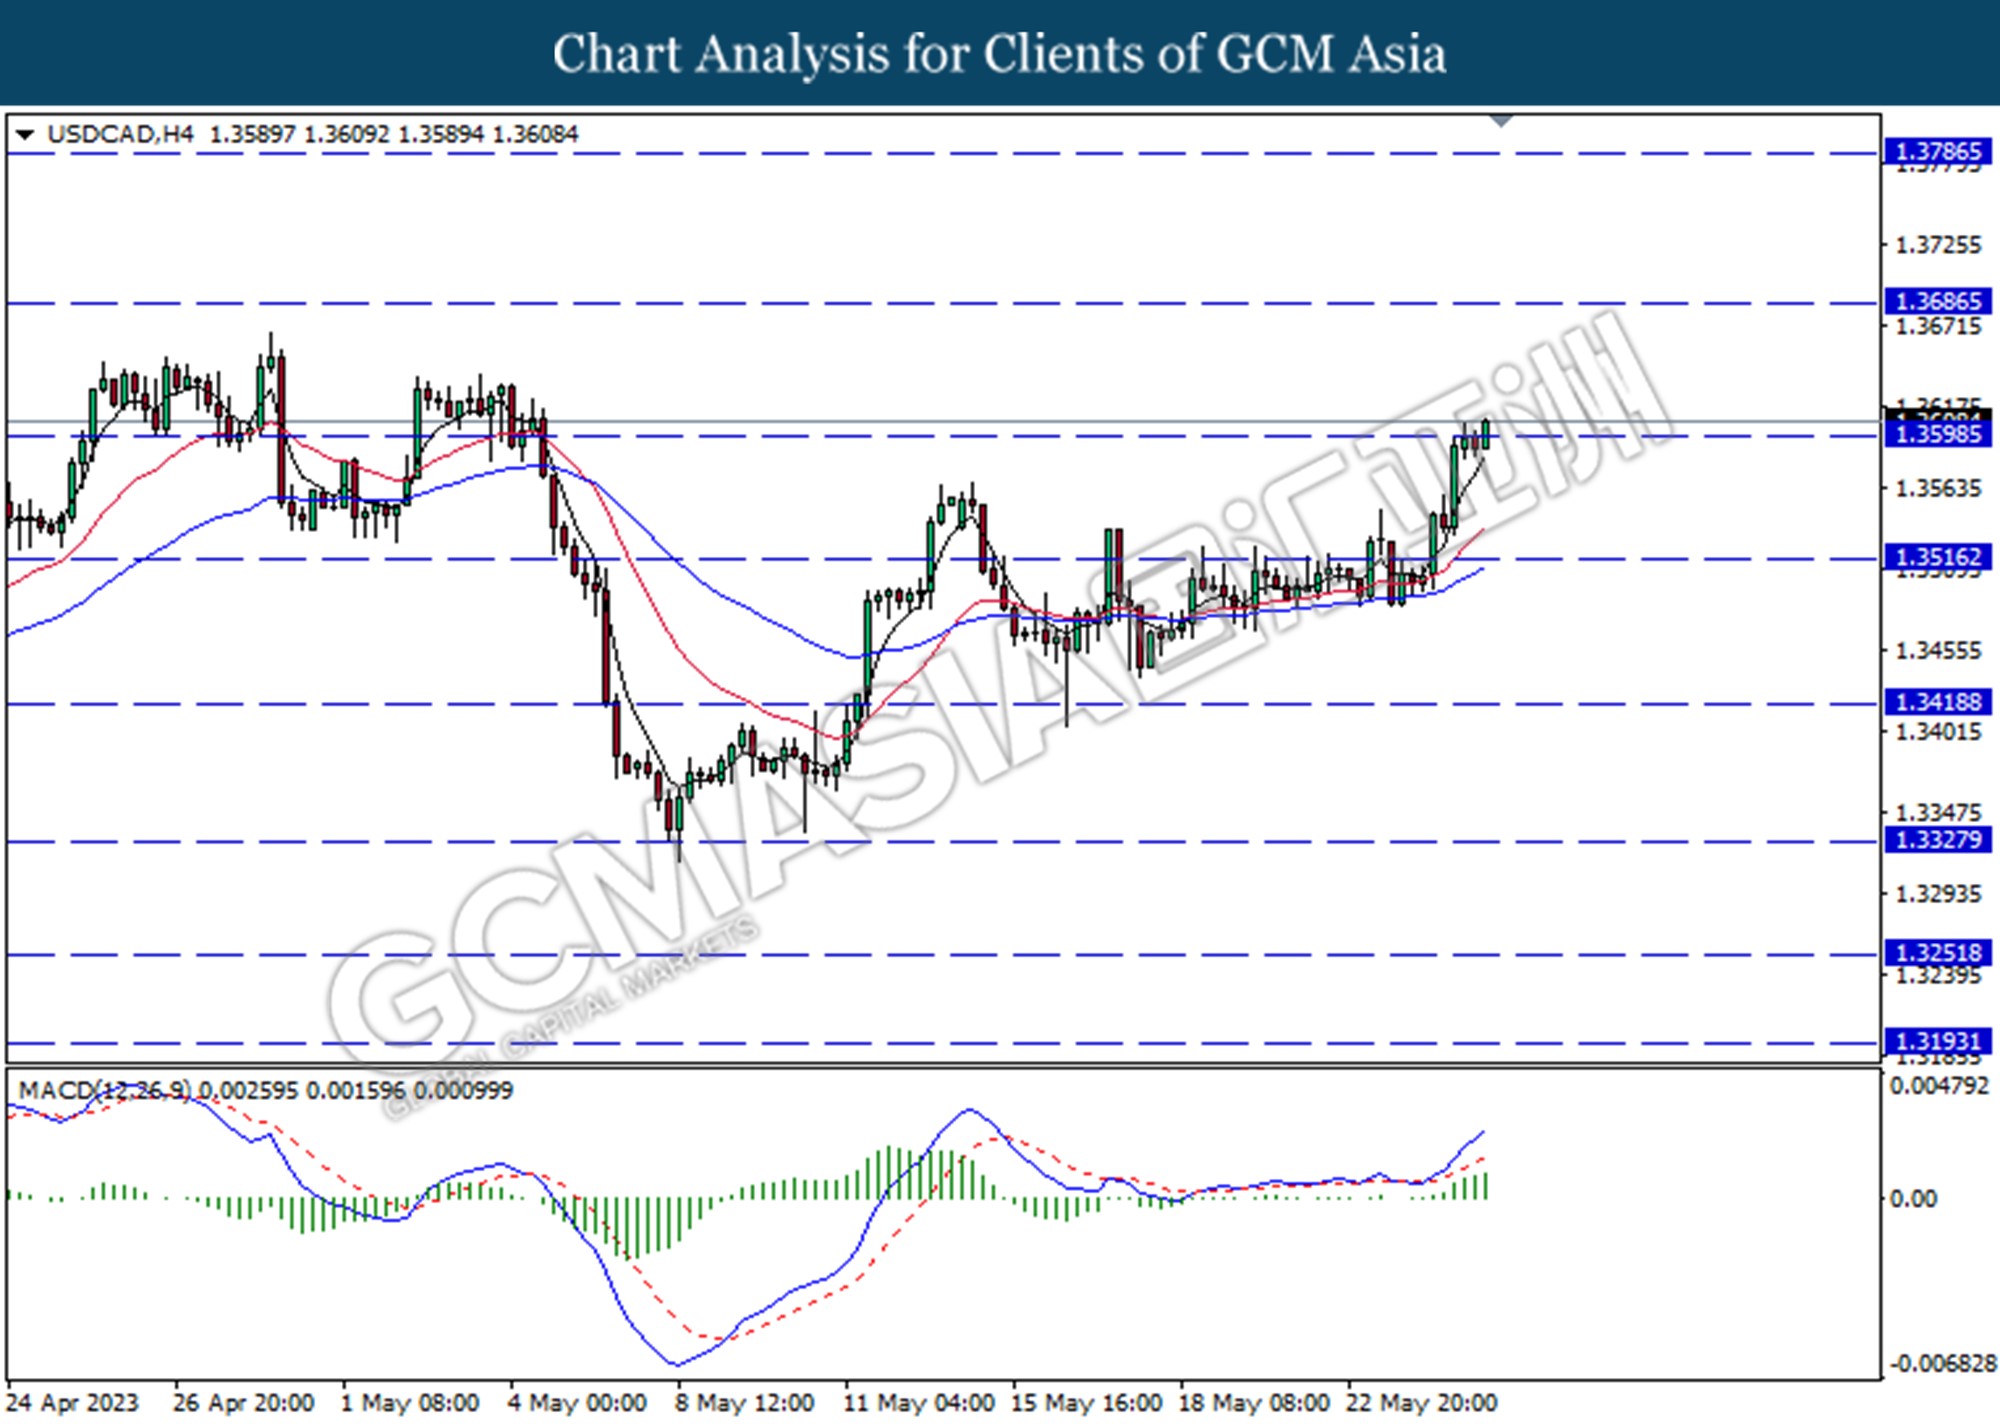This screenshot has height=1428, width=2000.
Task: Click the 26 Apr 20:00 time label
Action: point(244,1403)
